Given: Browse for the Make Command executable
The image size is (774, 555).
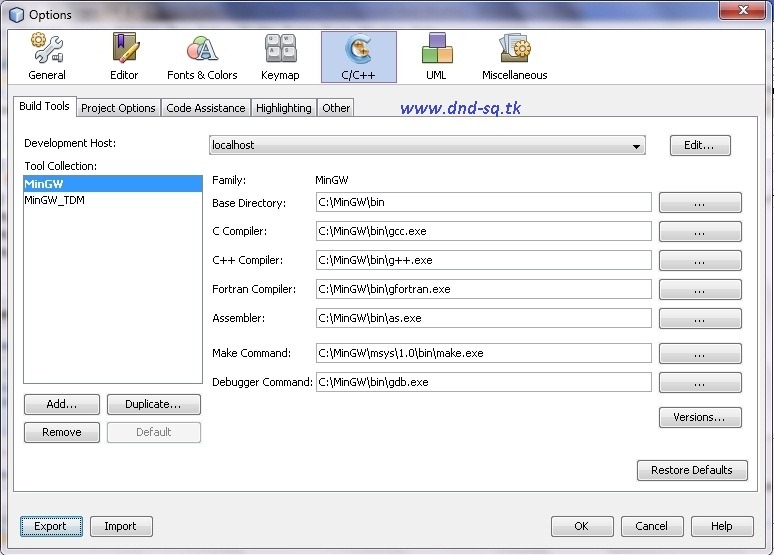Looking at the screenshot, I should pyautogui.click(x=700, y=354).
